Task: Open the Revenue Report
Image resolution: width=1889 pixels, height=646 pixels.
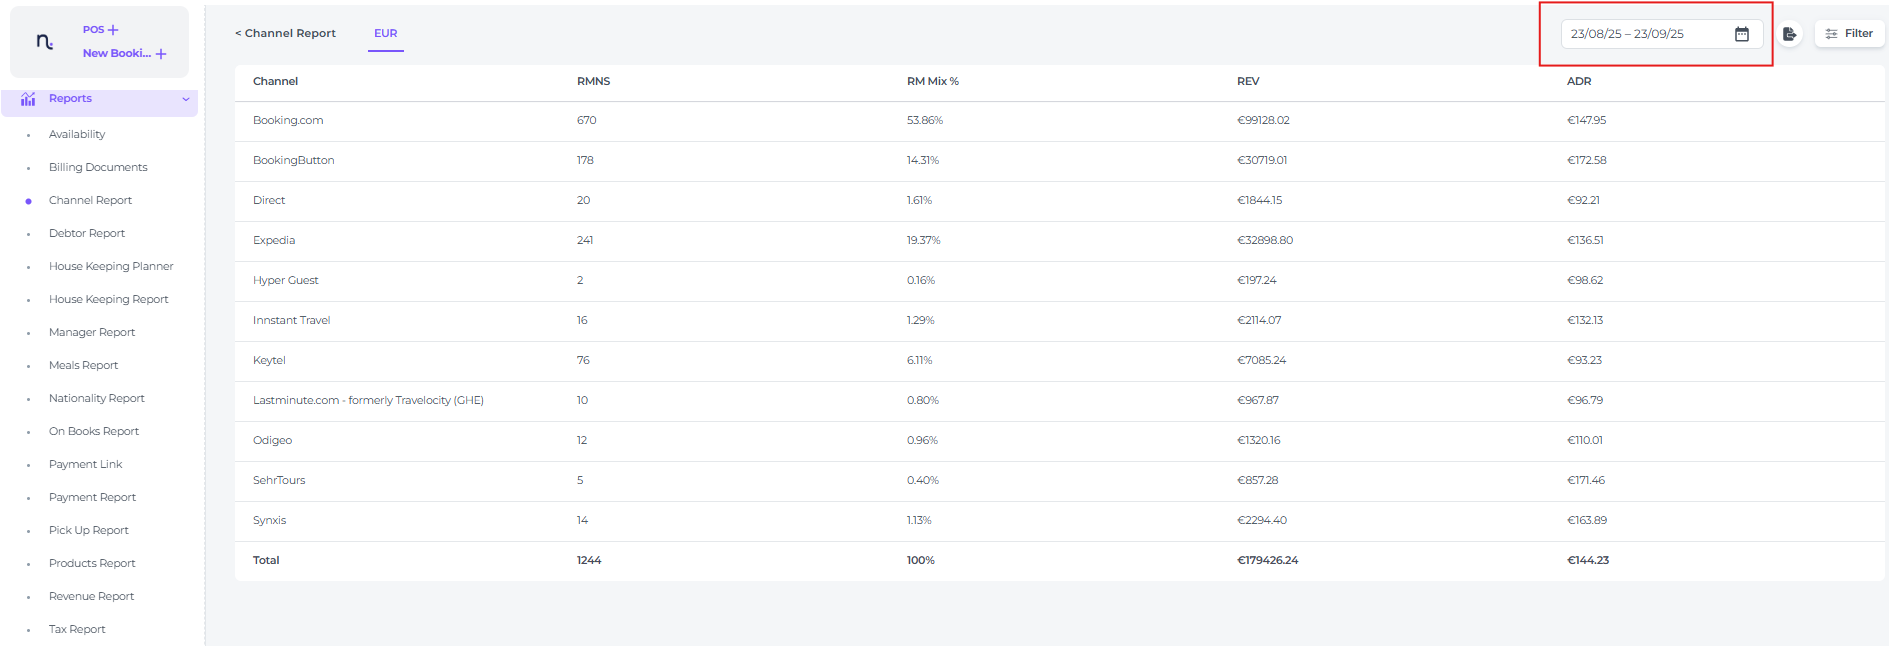Action: click(x=91, y=597)
